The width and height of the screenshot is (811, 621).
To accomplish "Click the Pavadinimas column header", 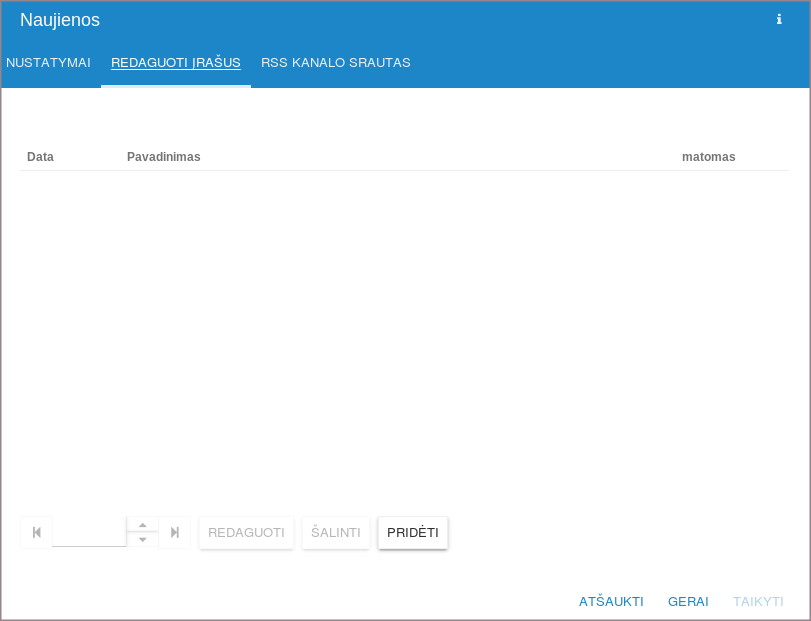I will pos(164,157).
